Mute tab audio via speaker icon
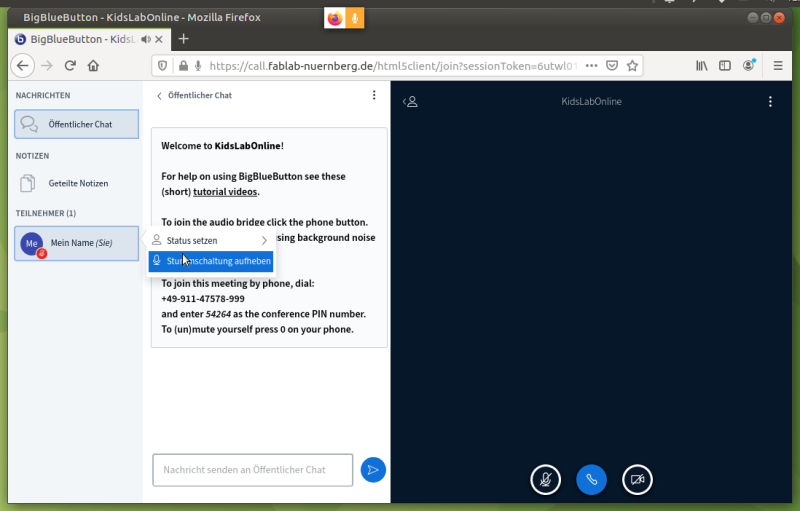This screenshot has height=511, width=800. tap(146, 39)
